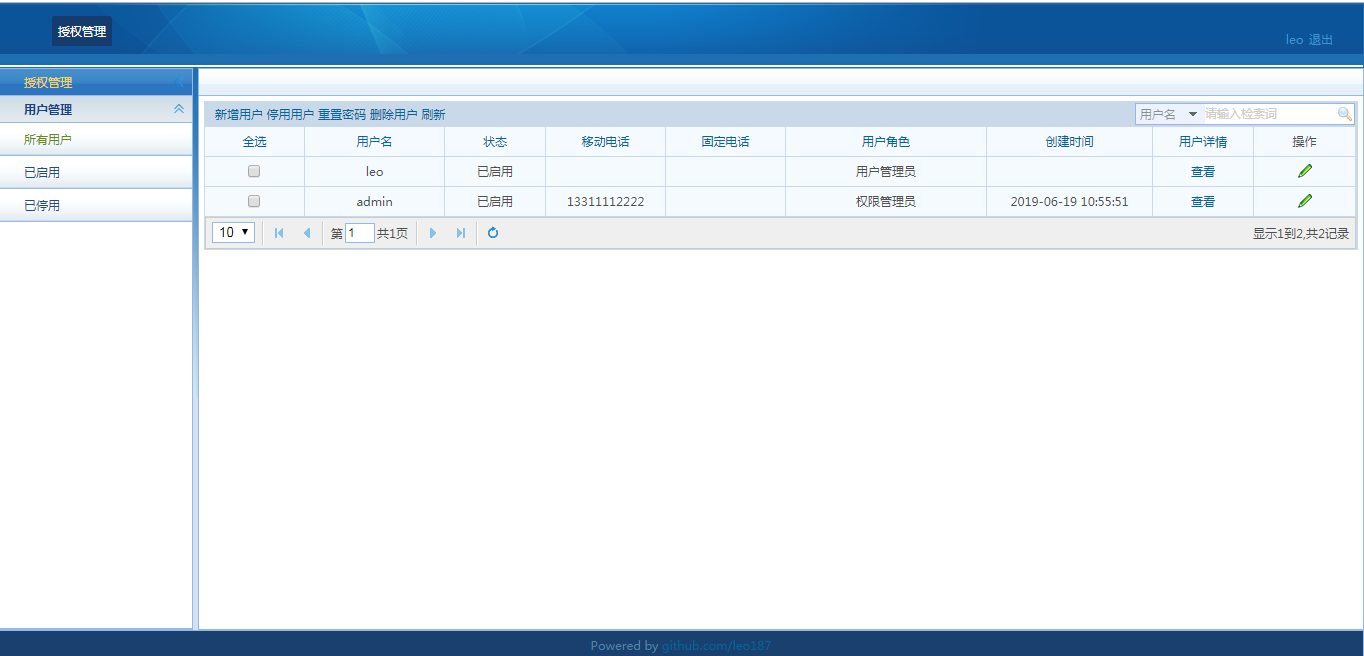1364x656 pixels.
Task: Click 刷新 in the toolbar
Action: point(433,115)
